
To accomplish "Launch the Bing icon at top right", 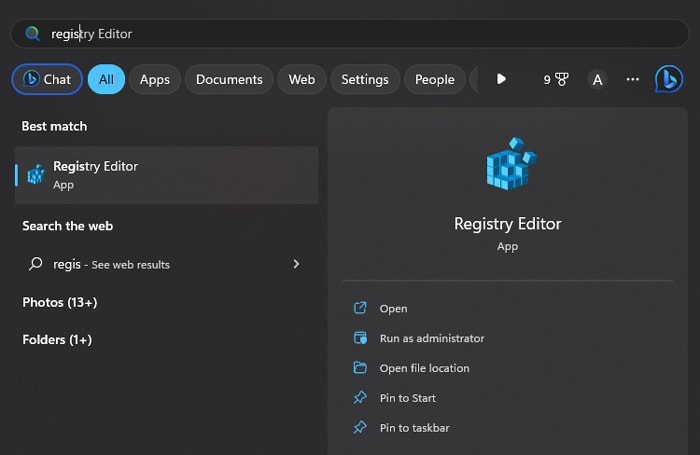I will coord(669,79).
